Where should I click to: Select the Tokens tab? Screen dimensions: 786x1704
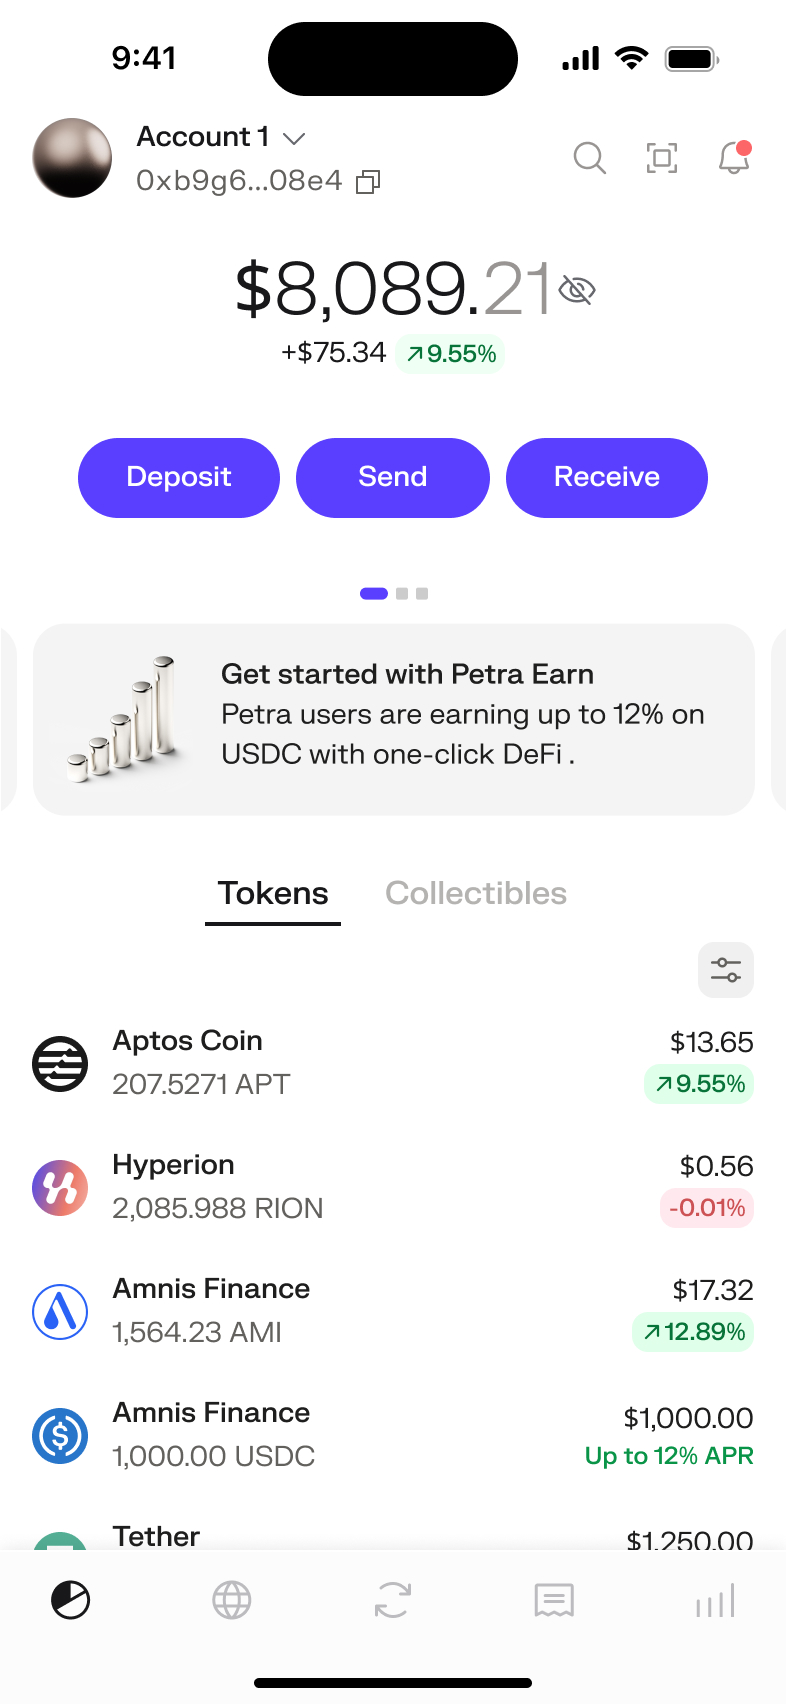click(273, 893)
